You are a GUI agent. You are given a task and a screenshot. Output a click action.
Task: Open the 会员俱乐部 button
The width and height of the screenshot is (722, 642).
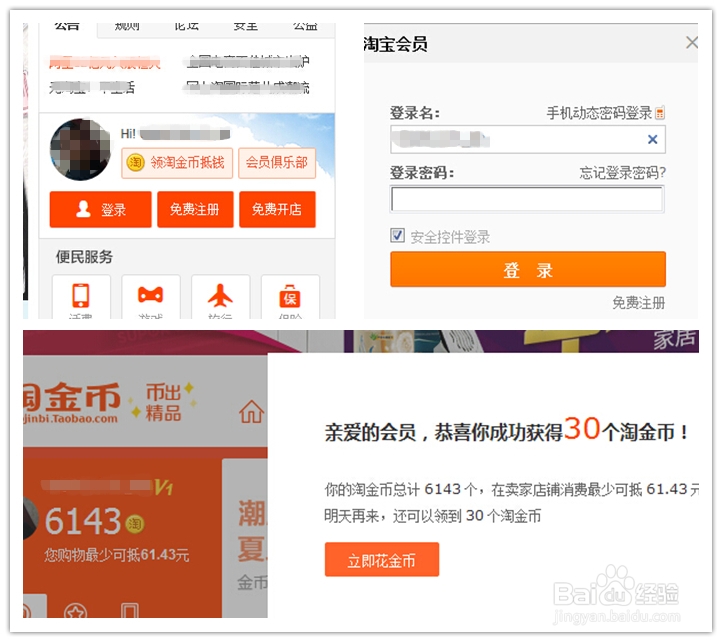[277, 163]
